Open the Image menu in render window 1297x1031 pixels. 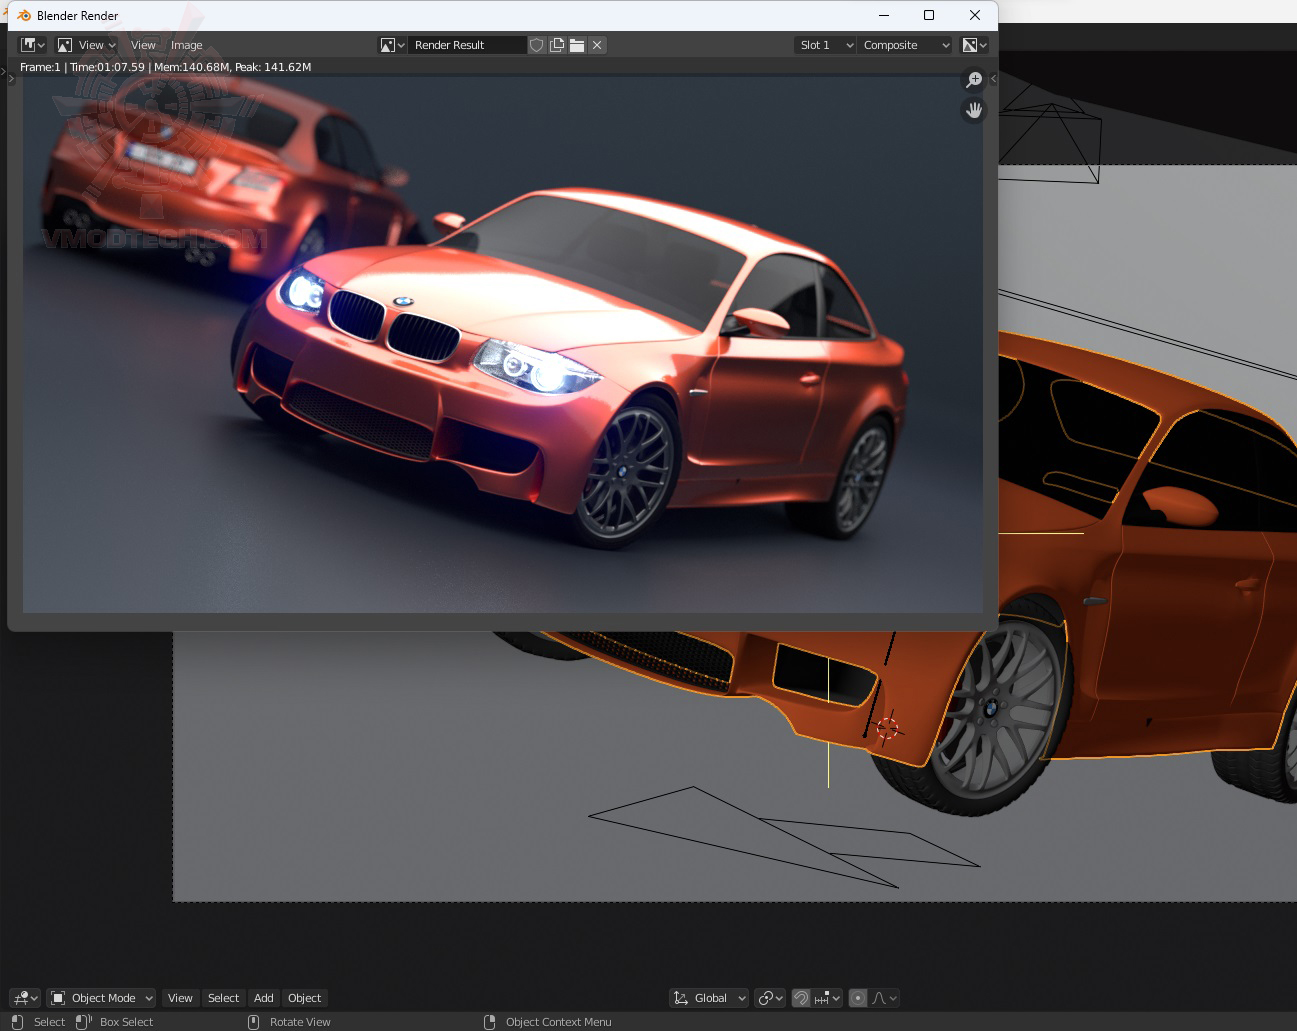click(187, 45)
